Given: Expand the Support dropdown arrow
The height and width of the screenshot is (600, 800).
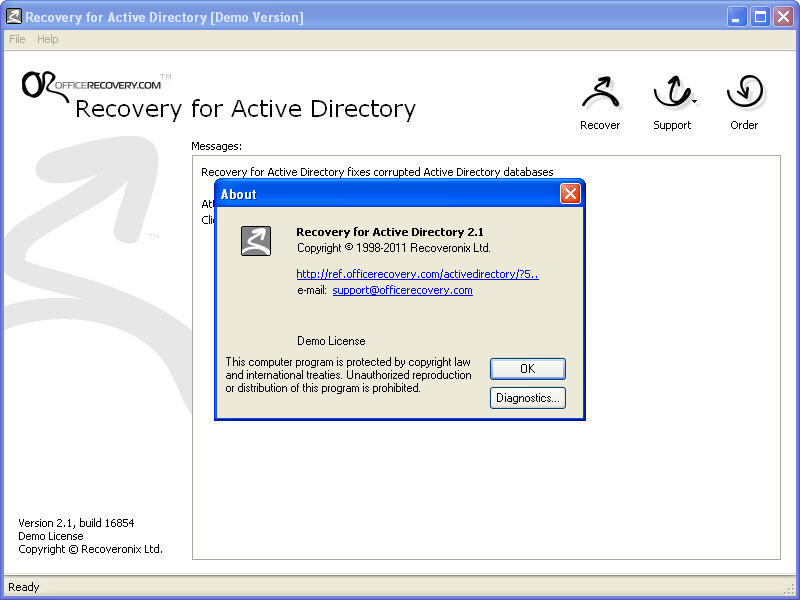Looking at the screenshot, I should pyautogui.click(x=695, y=102).
